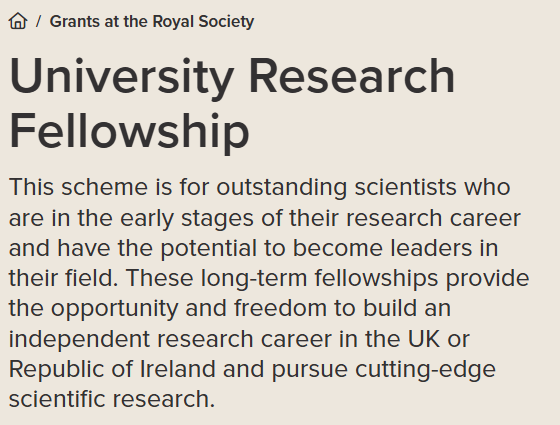
Task: Click the phrase 'outstanding scientists' in the paragraph
Action: pos(336,187)
